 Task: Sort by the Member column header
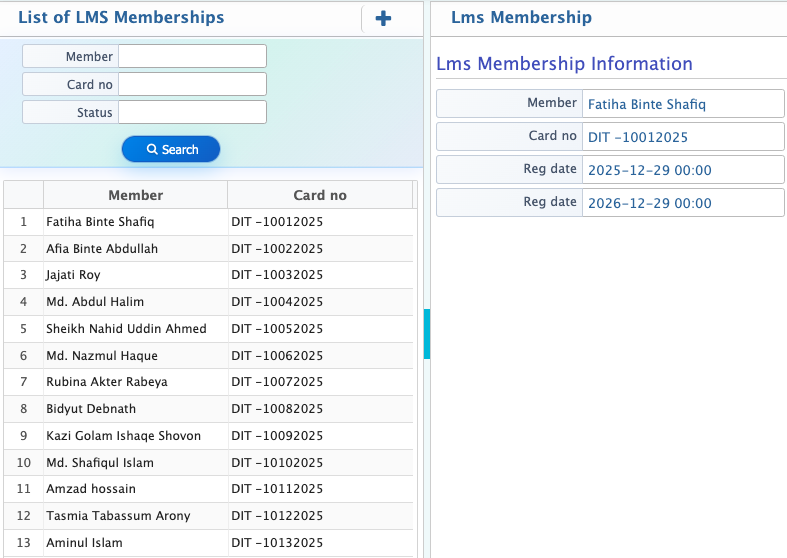[x=135, y=195]
